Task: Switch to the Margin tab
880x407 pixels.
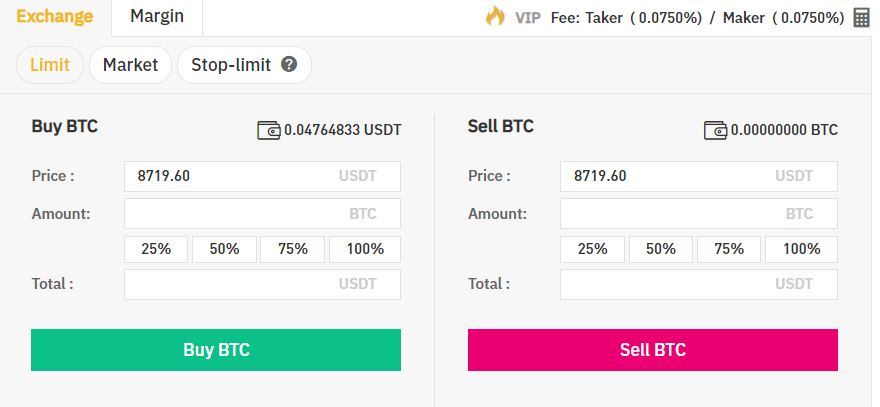Action: (x=157, y=17)
